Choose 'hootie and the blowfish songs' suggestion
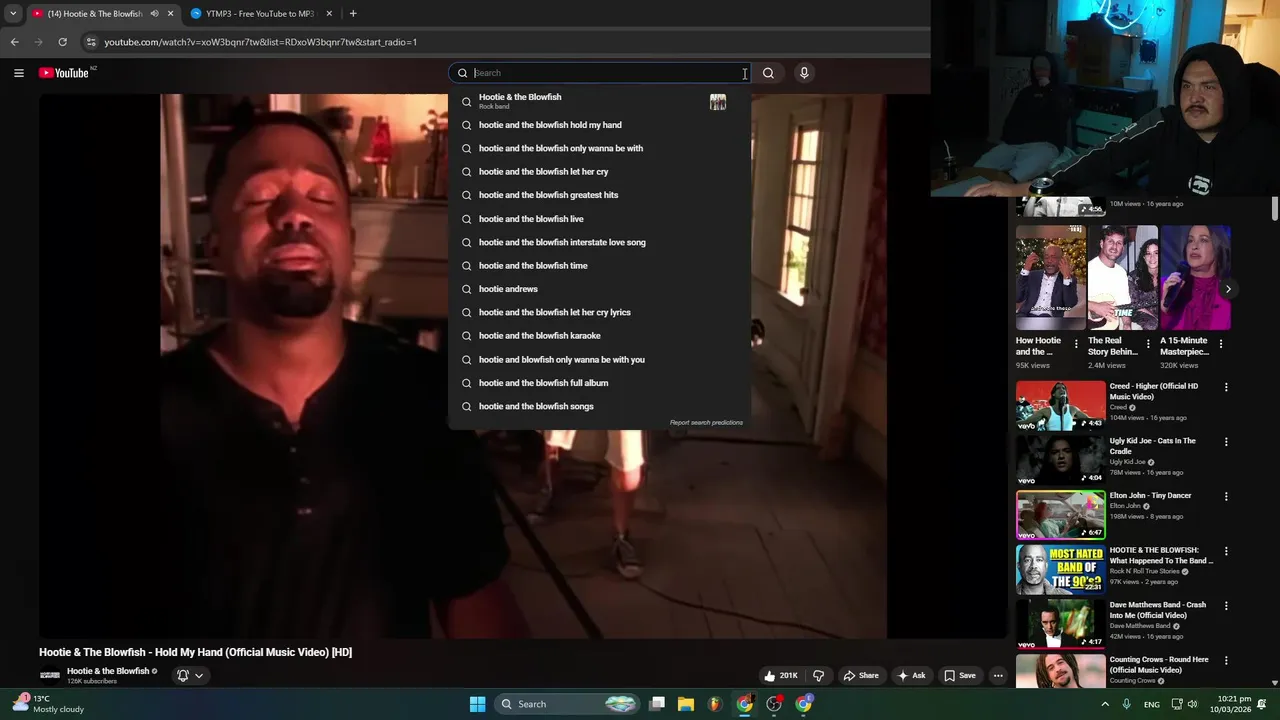Screen dimensions: 1280x720 click(599, 406)
